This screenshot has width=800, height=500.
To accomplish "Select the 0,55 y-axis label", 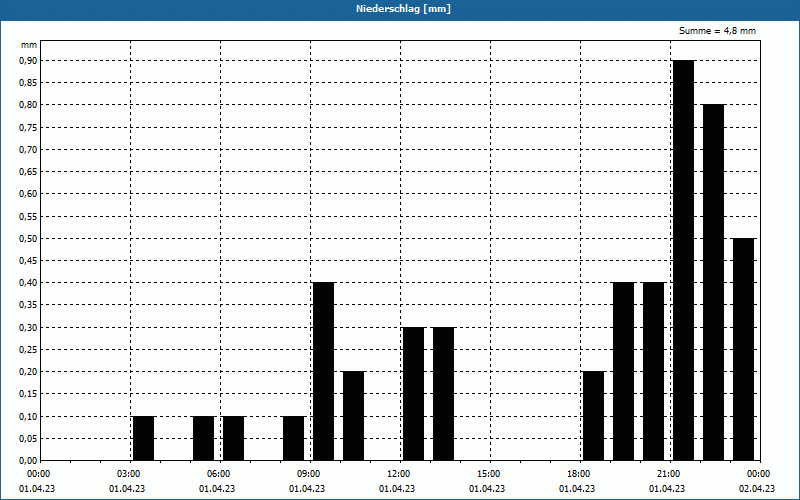I will point(28,216).
